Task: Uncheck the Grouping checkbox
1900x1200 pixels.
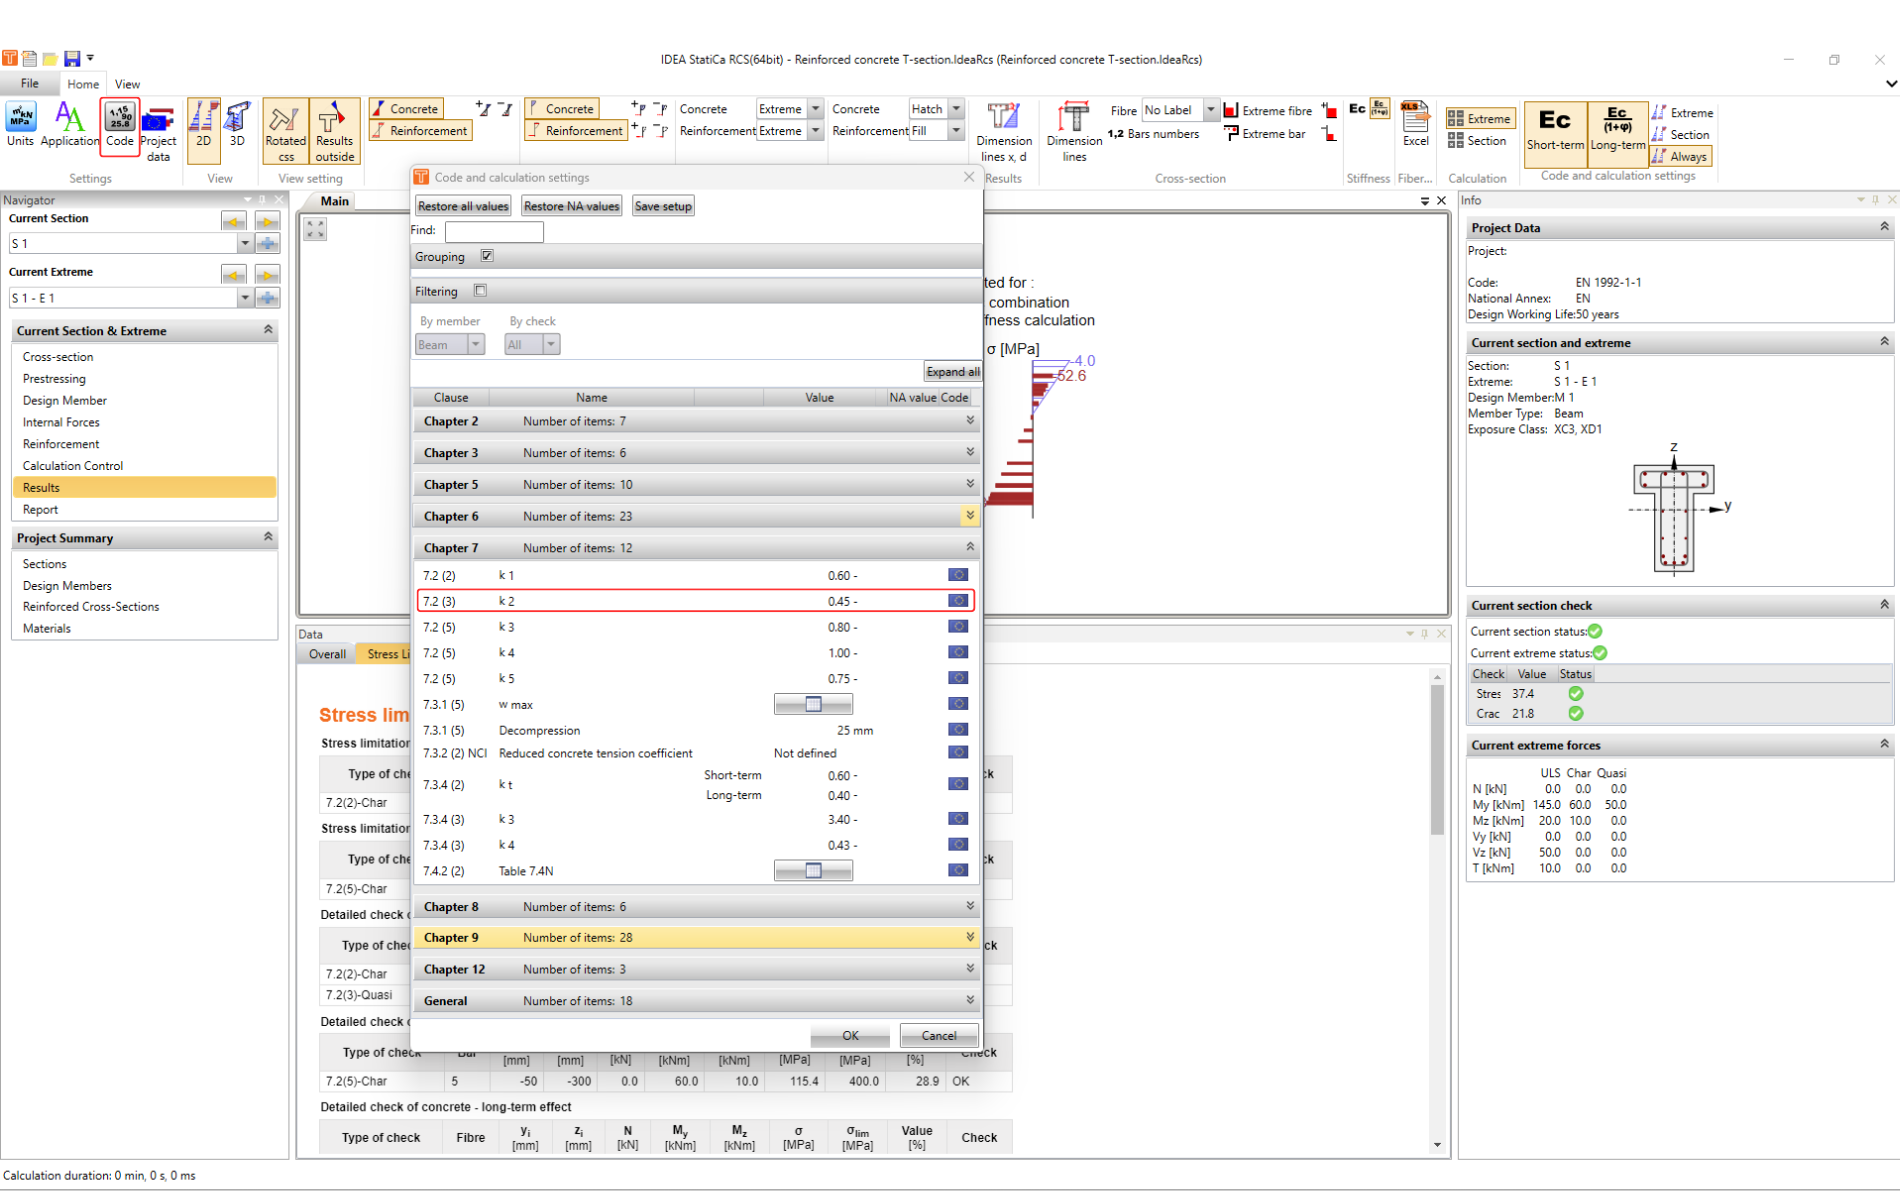Action: (x=487, y=256)
